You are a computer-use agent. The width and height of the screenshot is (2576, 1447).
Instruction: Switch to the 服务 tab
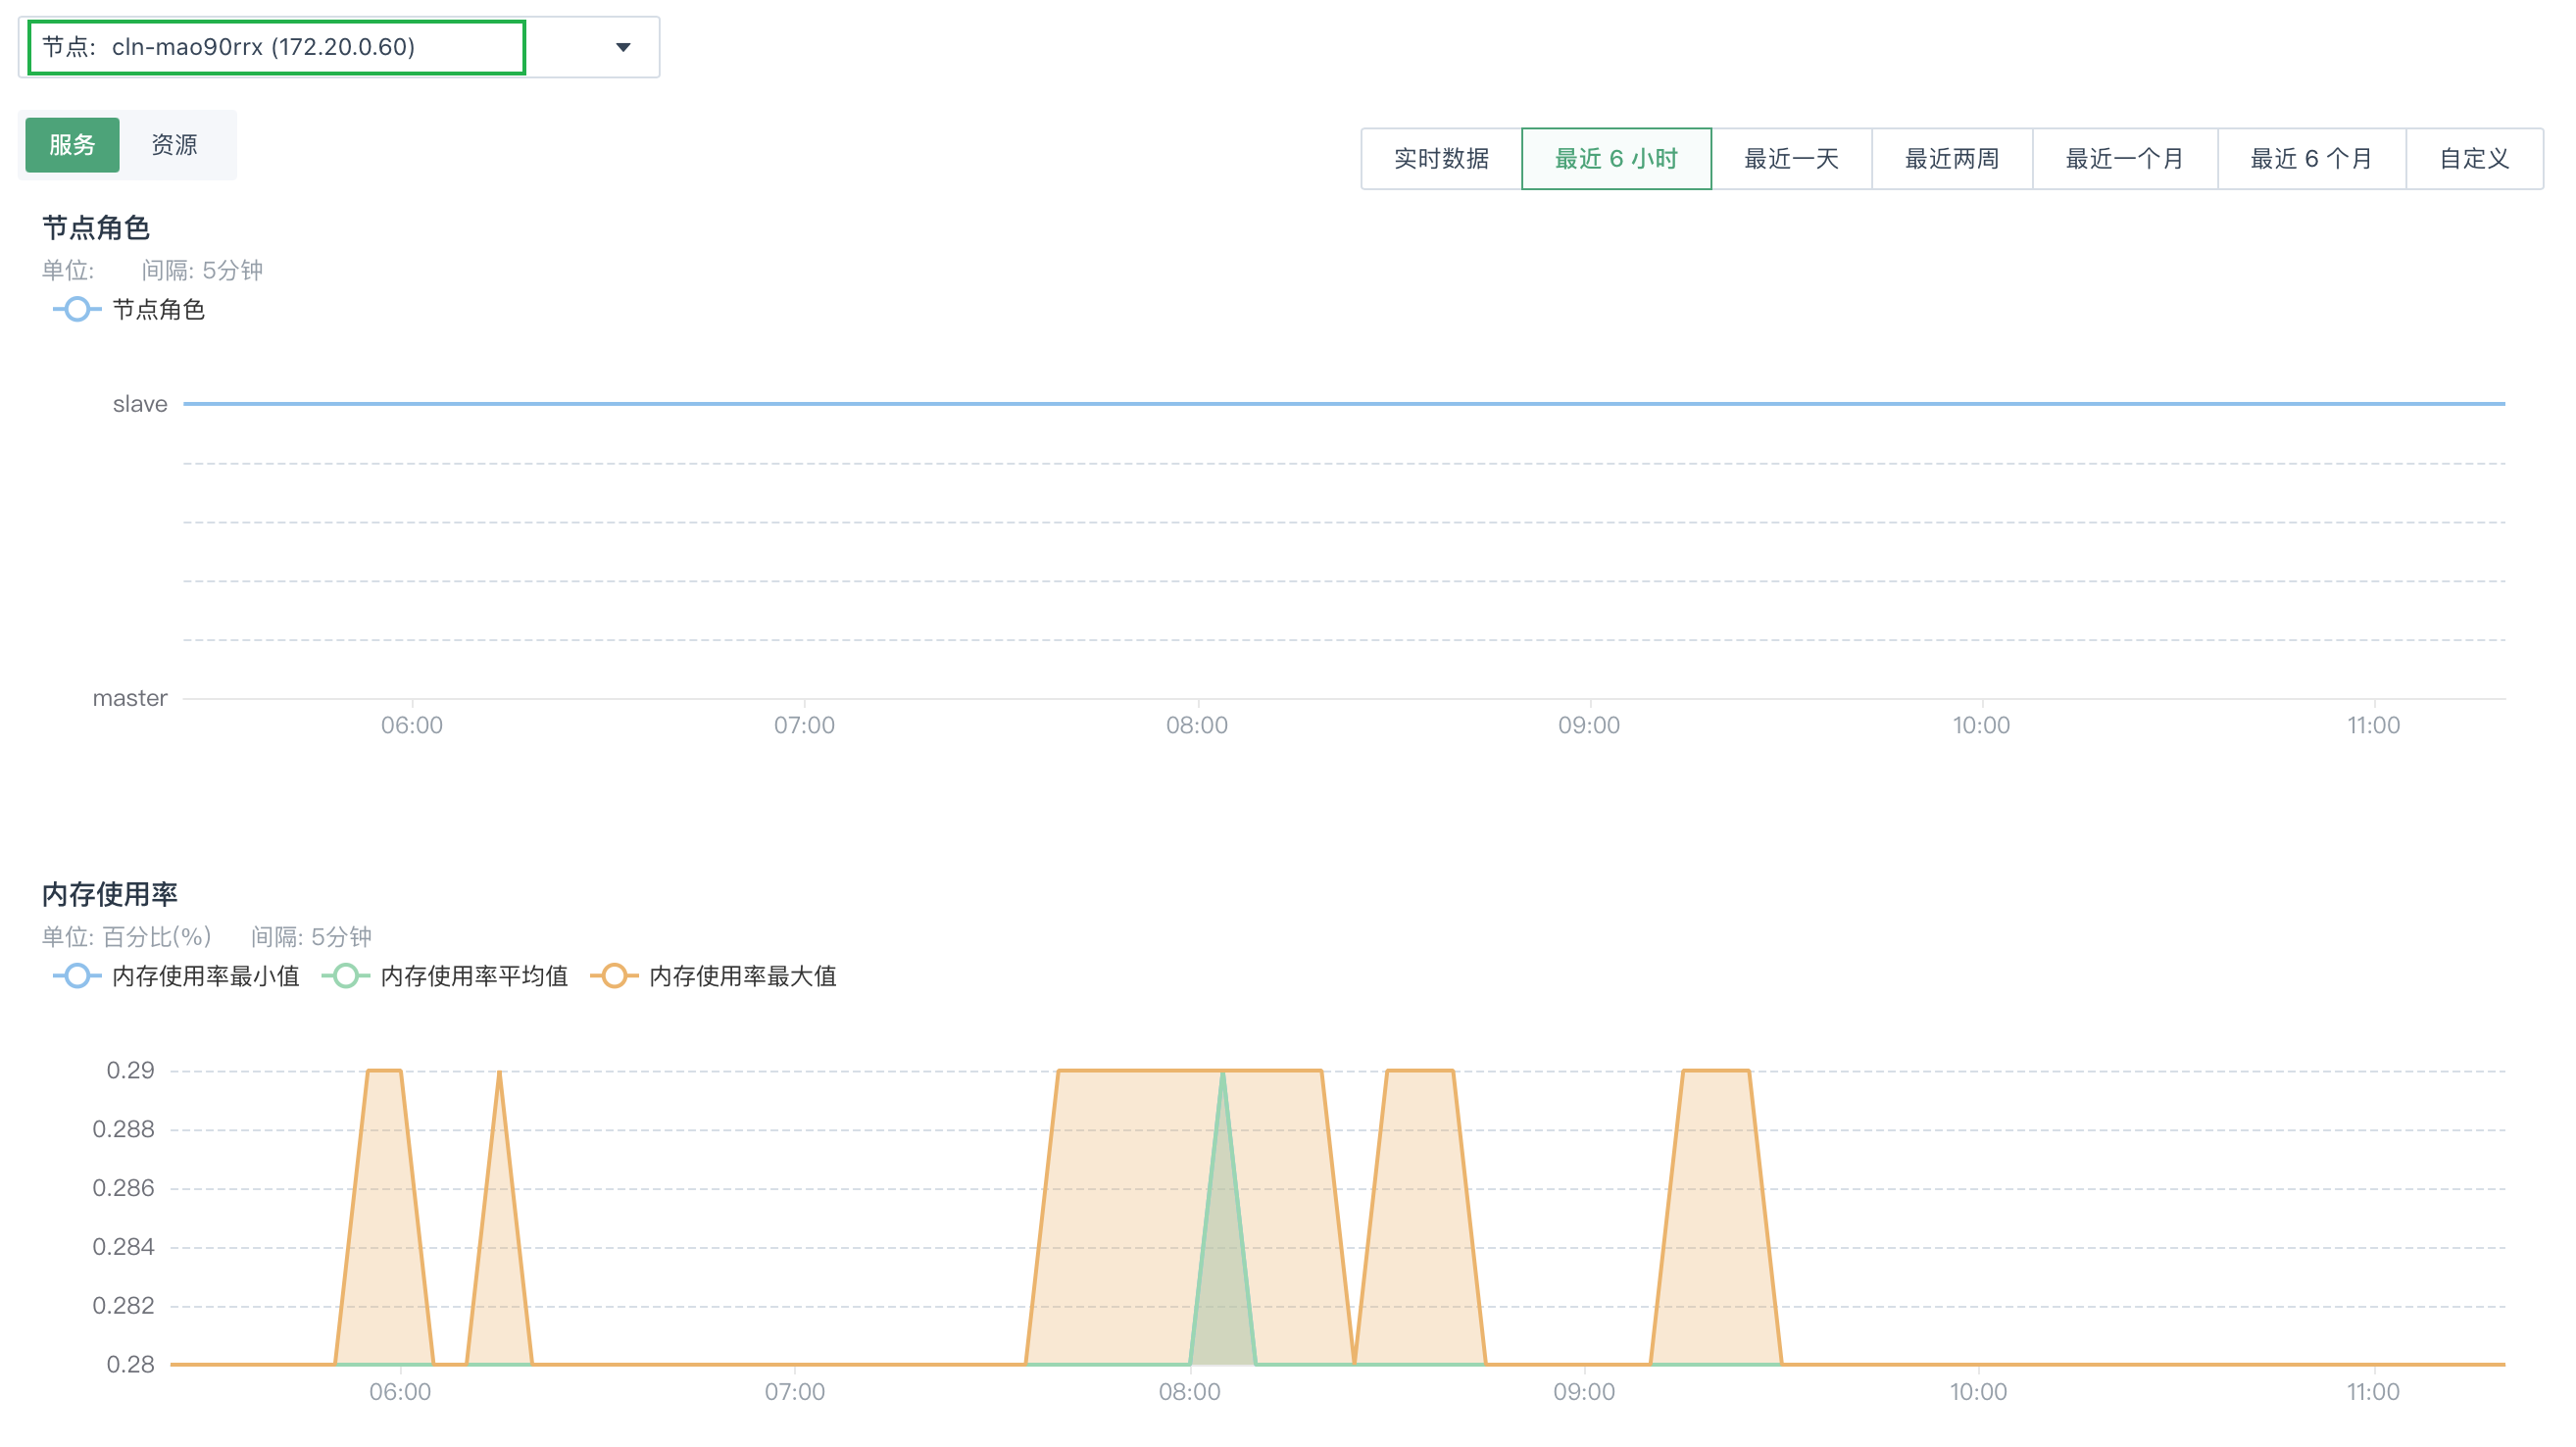[x=72, y=145]
